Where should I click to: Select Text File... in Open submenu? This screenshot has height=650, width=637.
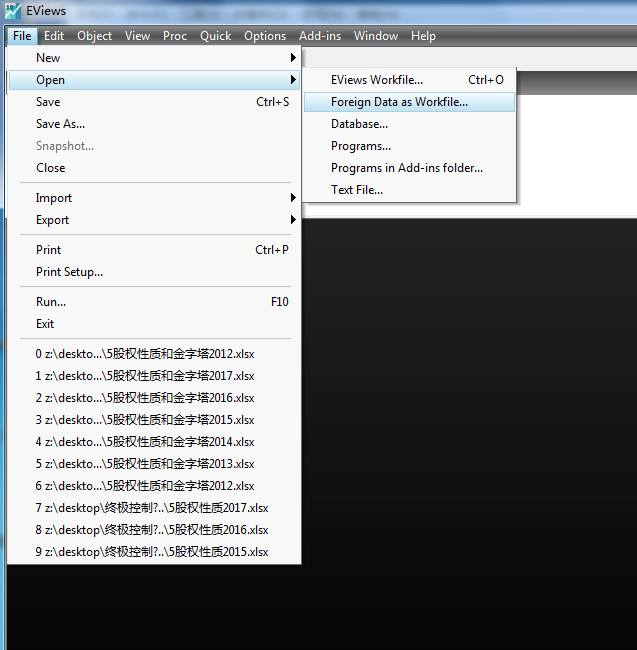pyautogui.click(x=409, y=190)
